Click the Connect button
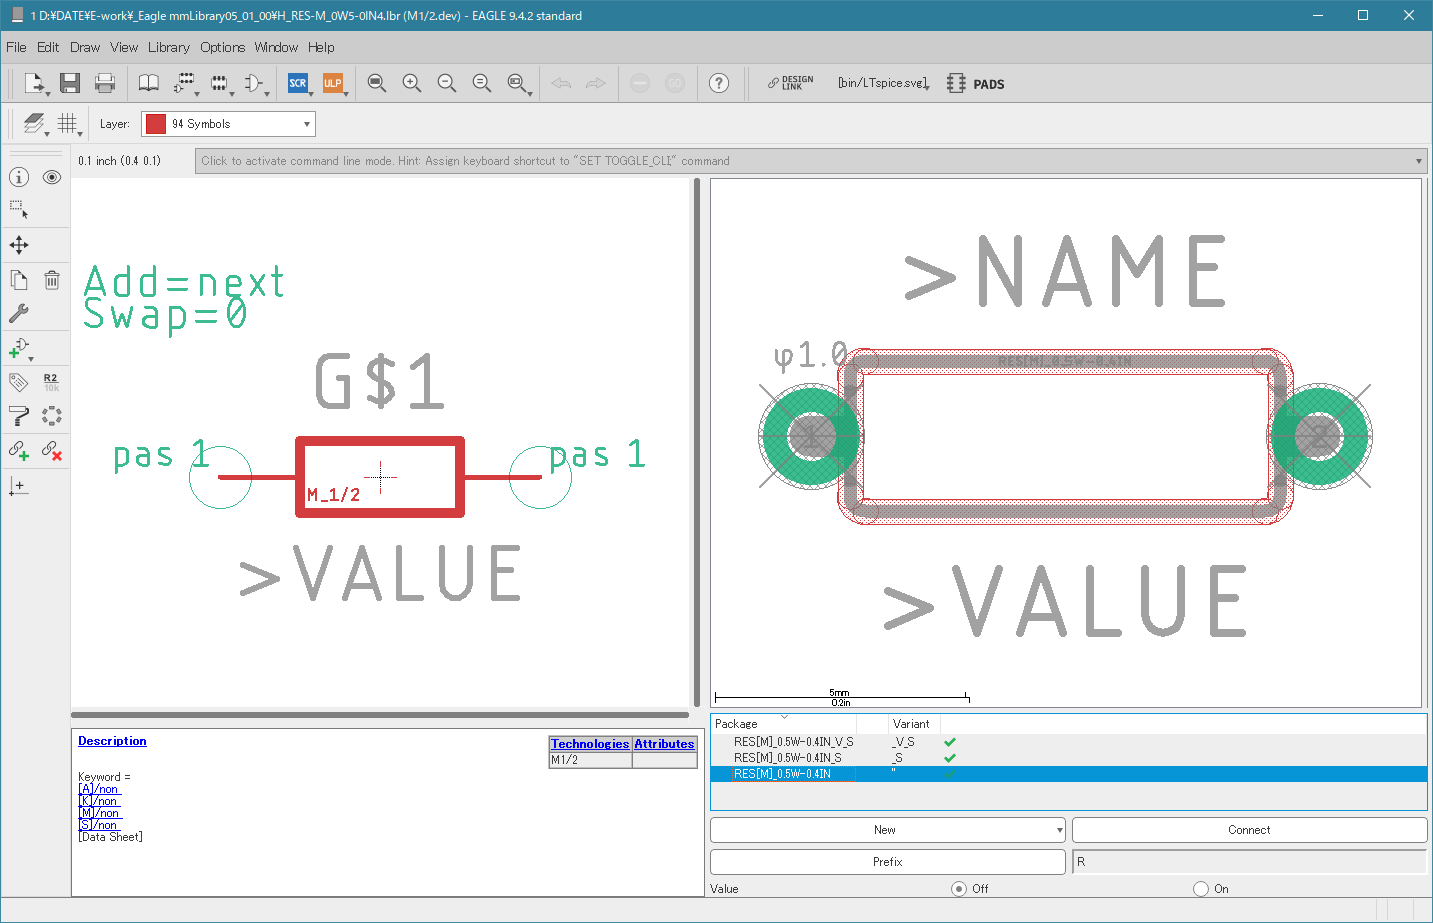 coord(1249,830)
